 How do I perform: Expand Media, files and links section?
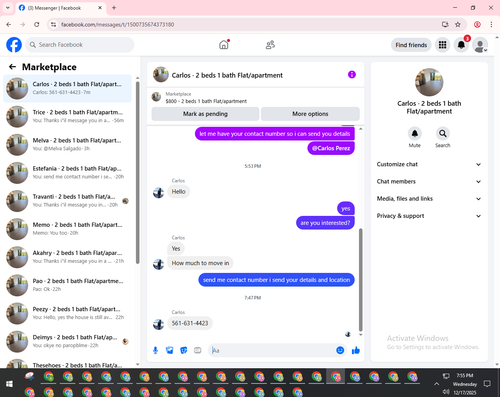click(x=429, y=199)
